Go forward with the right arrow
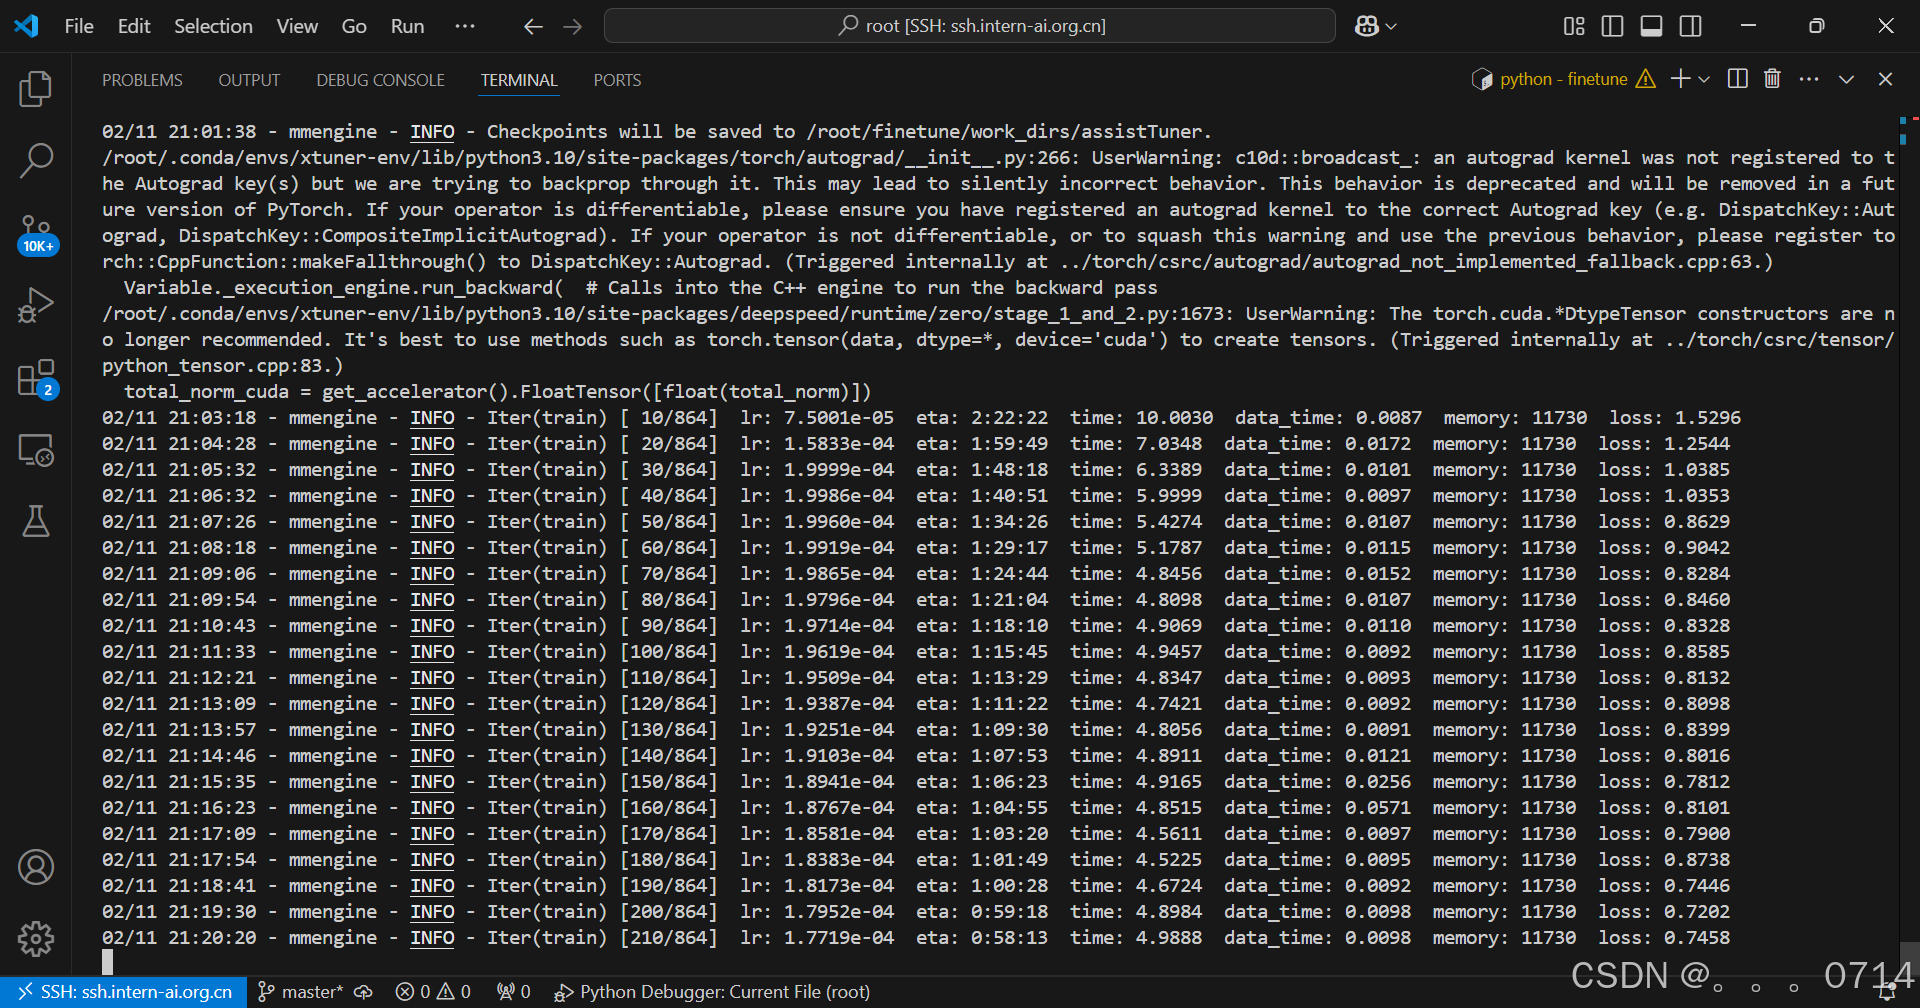This screenshot has height=1008, width=1920. pyautogui.click(x=573, y=27)
